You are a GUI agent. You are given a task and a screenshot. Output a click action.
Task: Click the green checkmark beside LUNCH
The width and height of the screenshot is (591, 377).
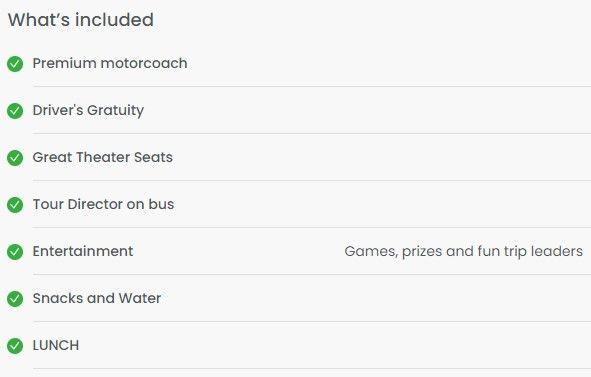coord(15,346)
